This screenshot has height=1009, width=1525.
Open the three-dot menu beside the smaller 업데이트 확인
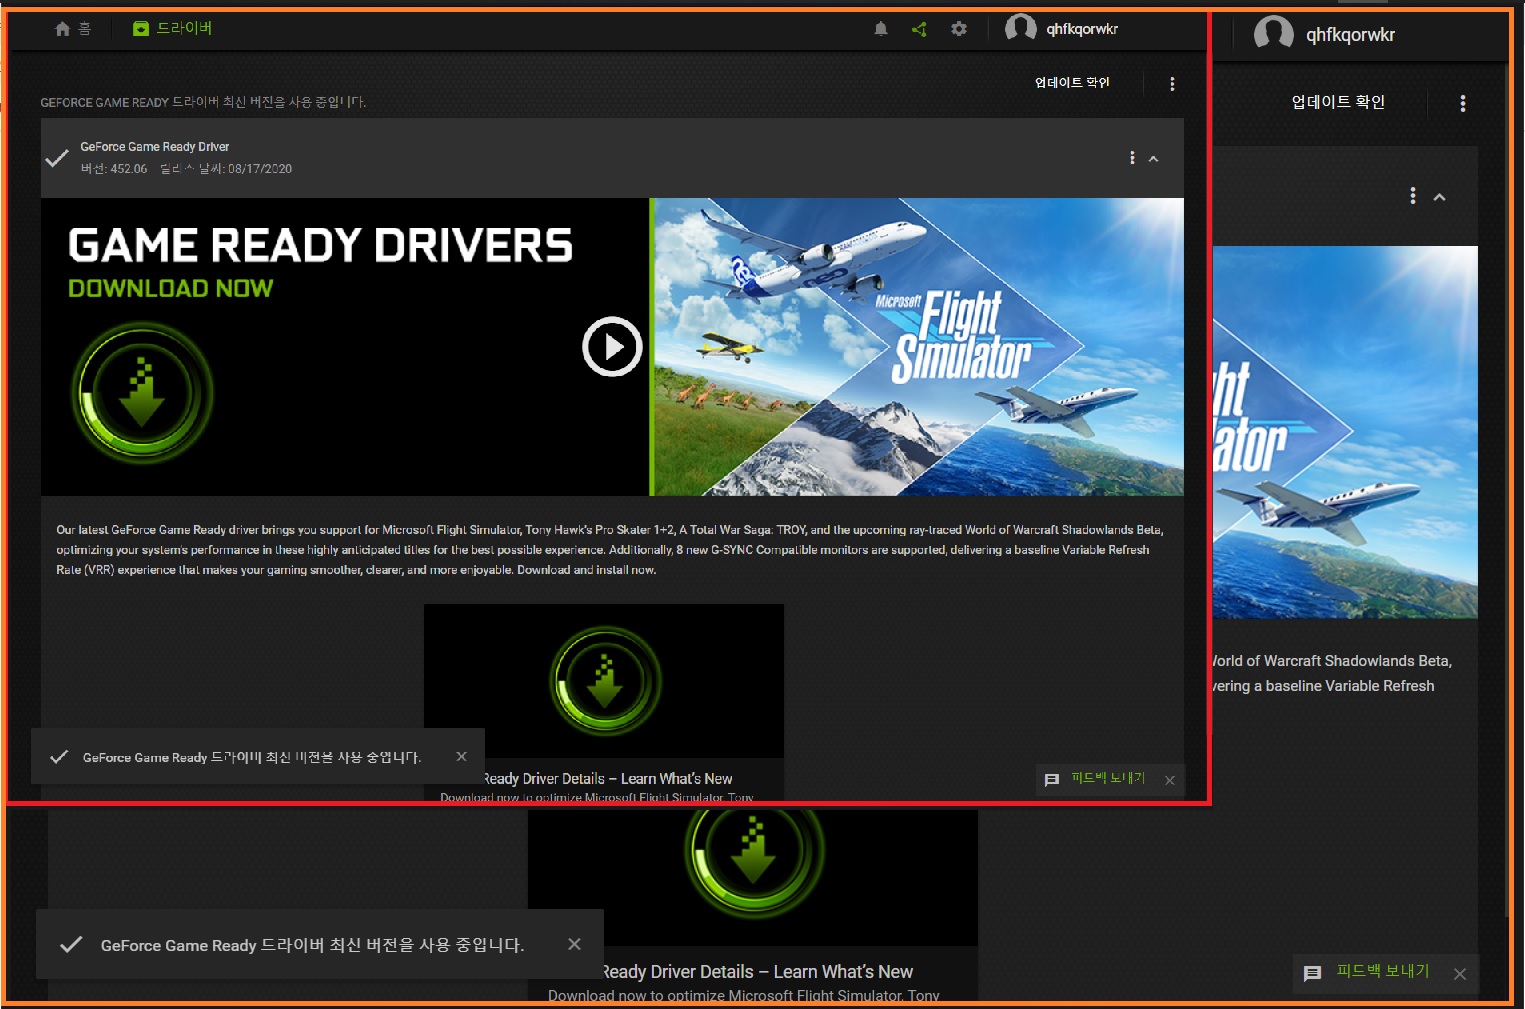(x=1172, y=84)
